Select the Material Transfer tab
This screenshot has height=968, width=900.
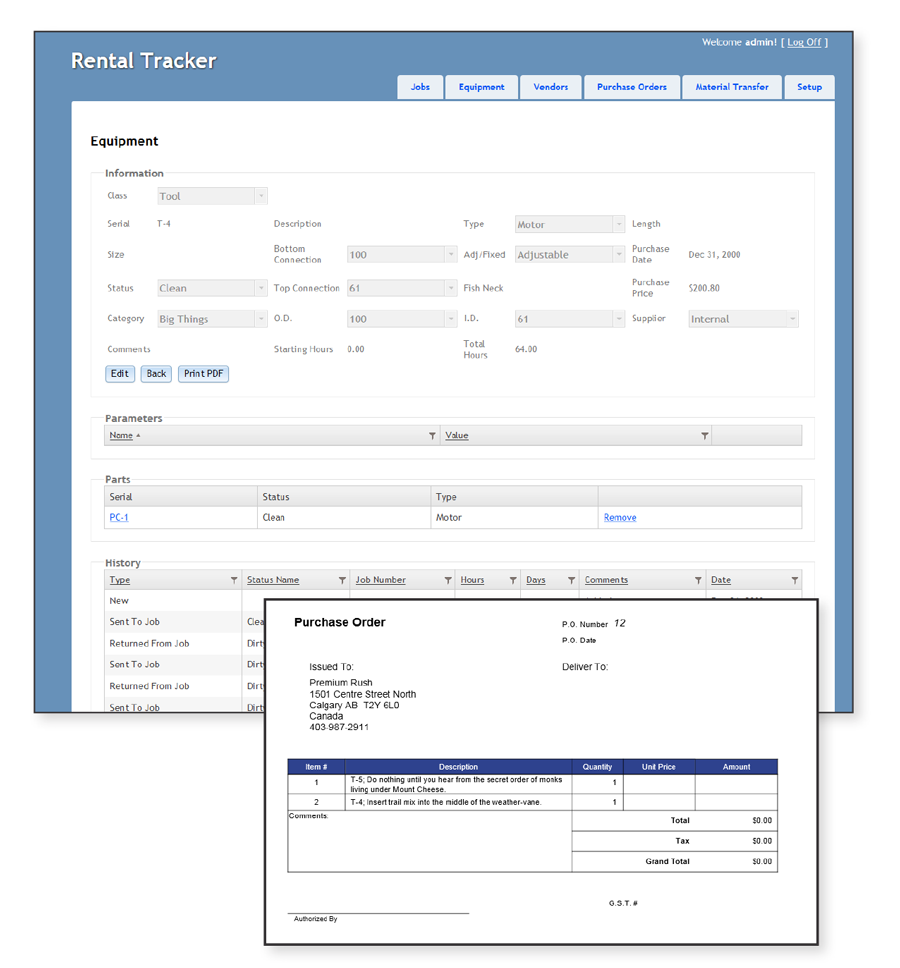pyautogui.click(x=732, y=87)
